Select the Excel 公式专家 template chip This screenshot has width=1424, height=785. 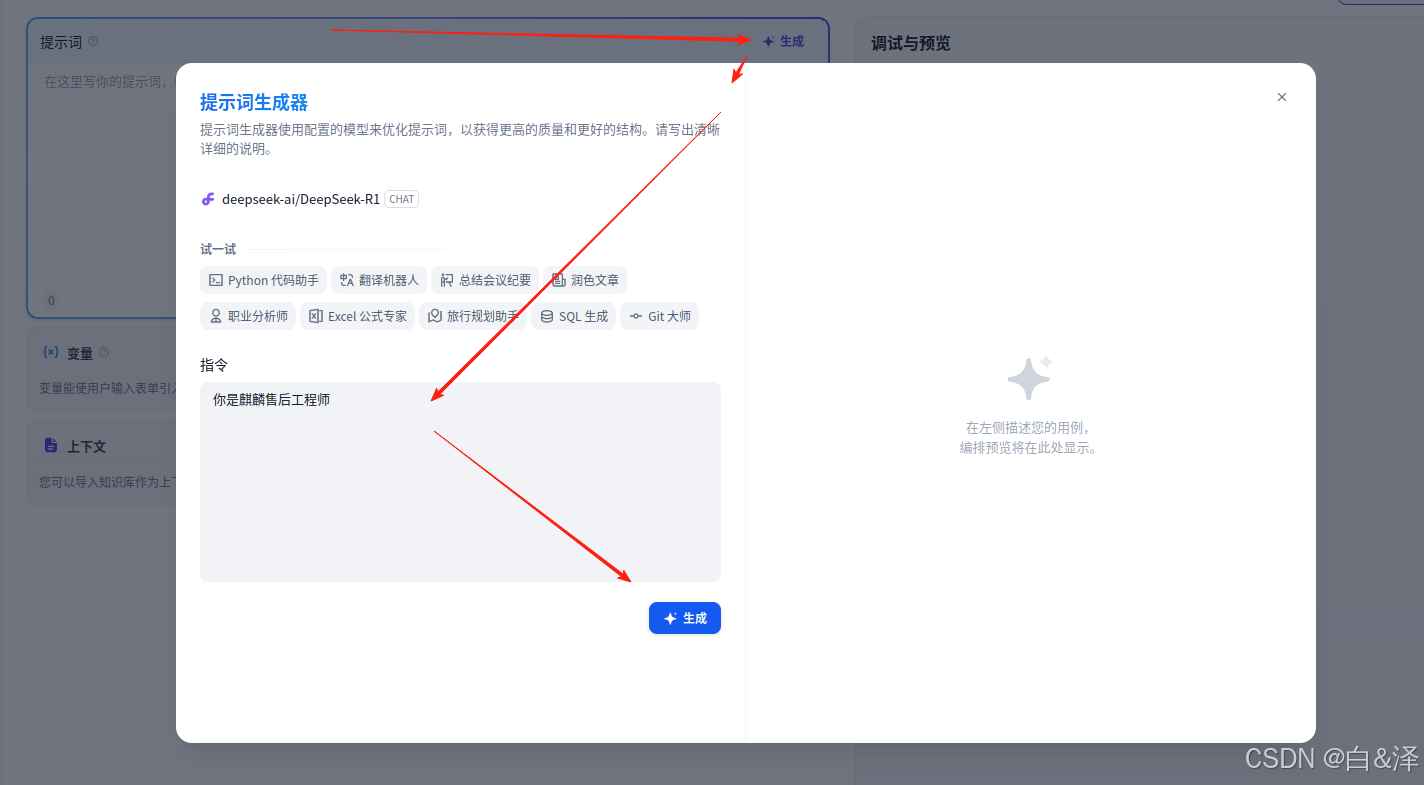pos(357,316)
